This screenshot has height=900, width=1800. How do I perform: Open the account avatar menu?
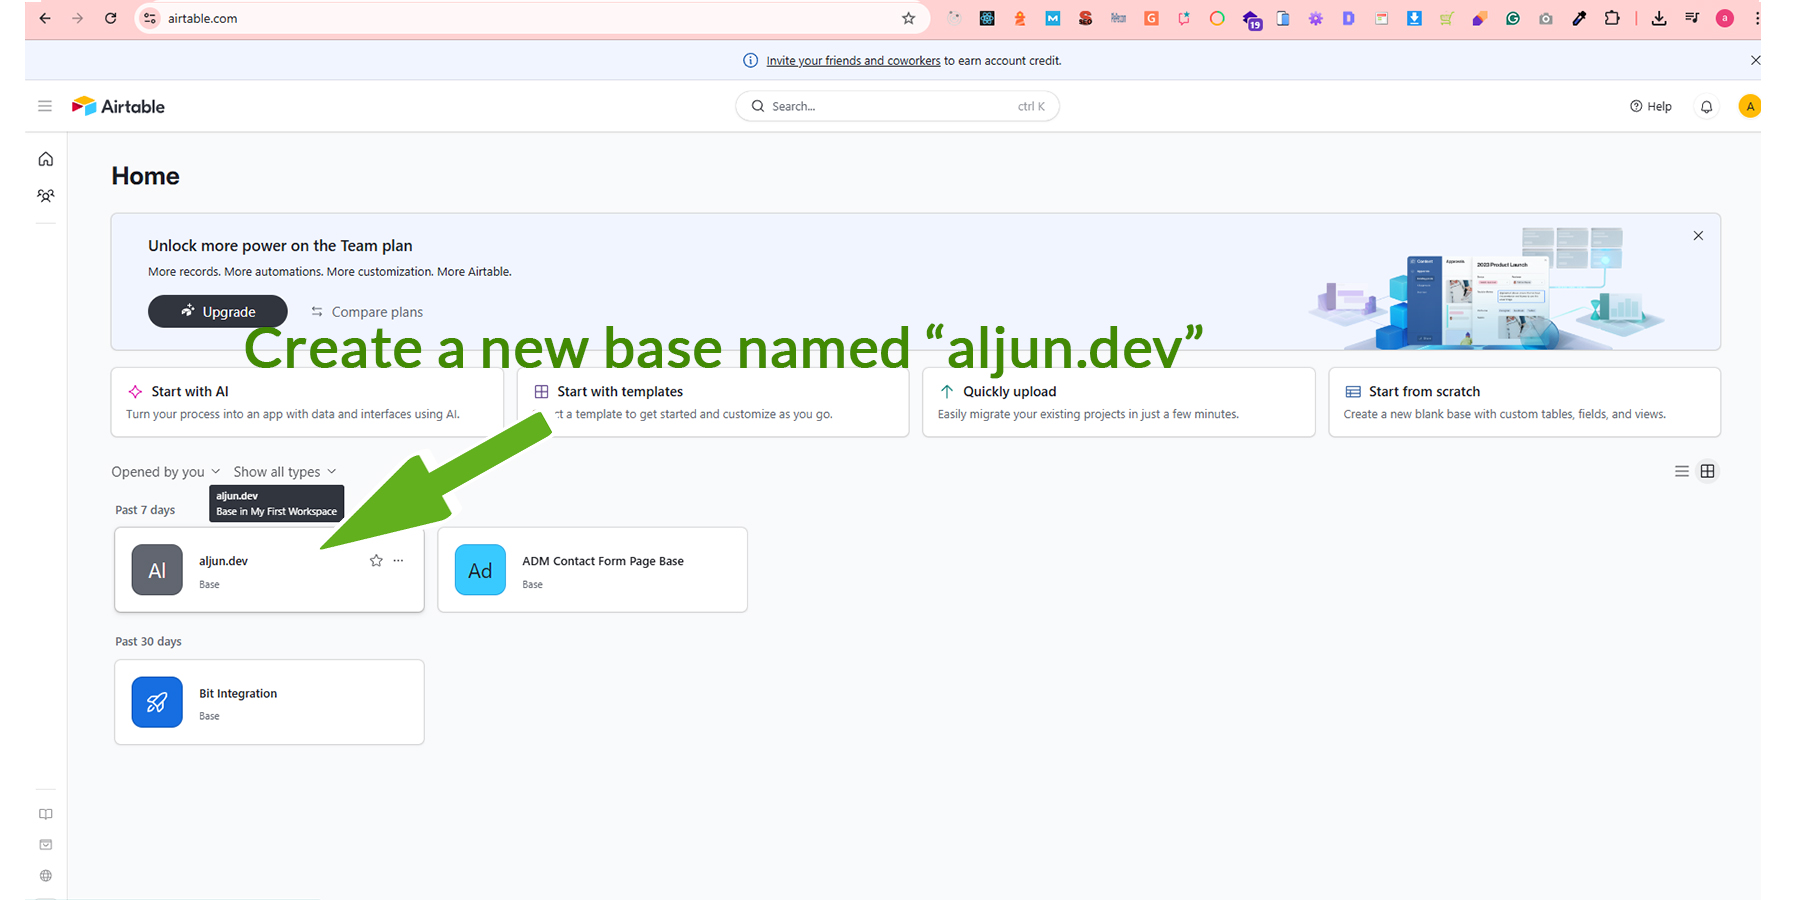[x=1750, y=107]
